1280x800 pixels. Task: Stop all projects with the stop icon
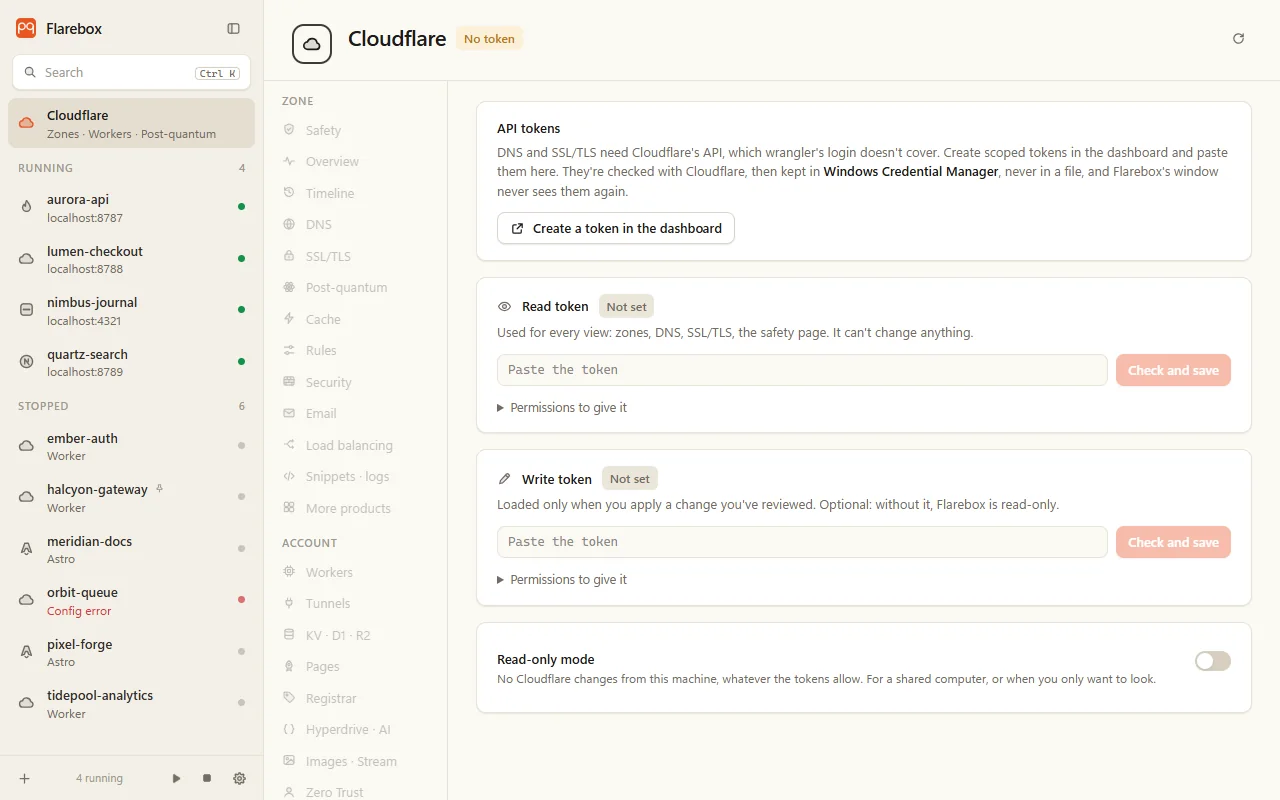pyautogui.click(x=207, y=778)
